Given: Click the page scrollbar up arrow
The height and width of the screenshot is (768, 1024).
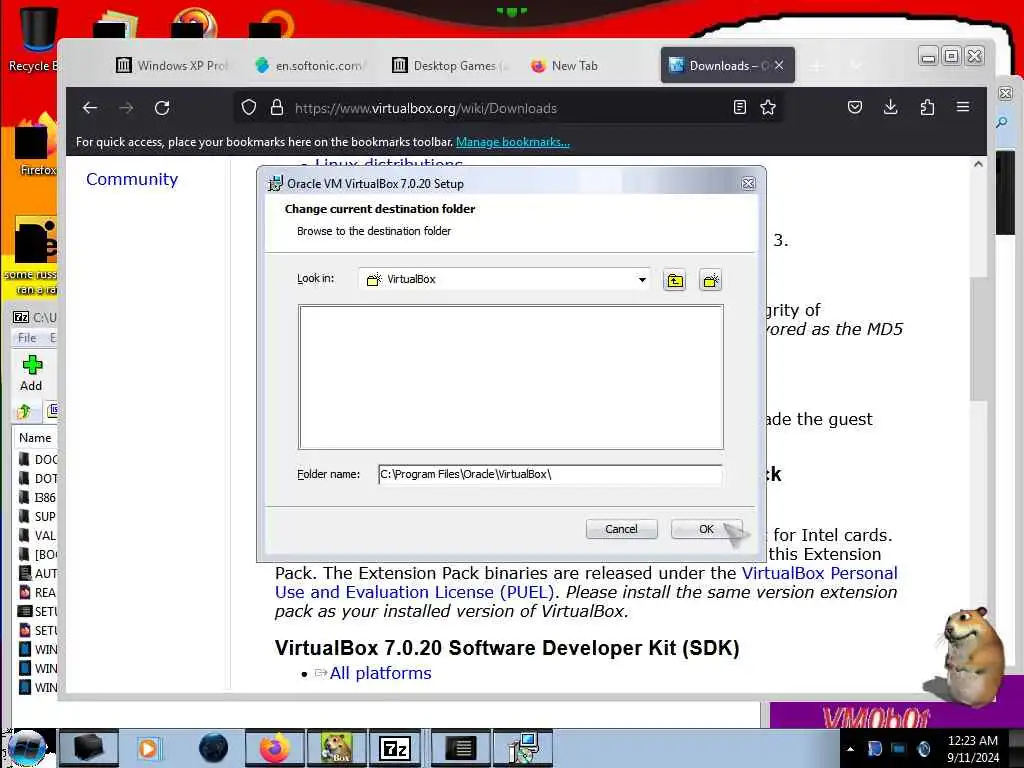Looking at the screenshot, I should (978, 165).
